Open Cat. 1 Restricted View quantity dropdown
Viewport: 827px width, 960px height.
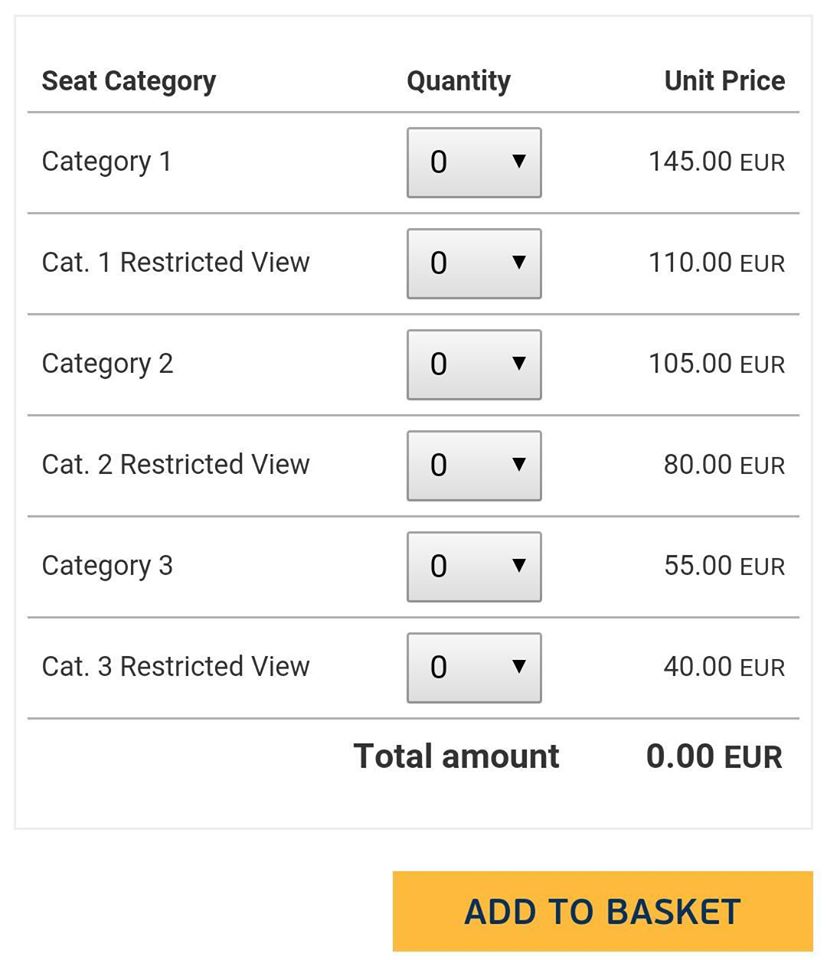click(x=473, y=263)
